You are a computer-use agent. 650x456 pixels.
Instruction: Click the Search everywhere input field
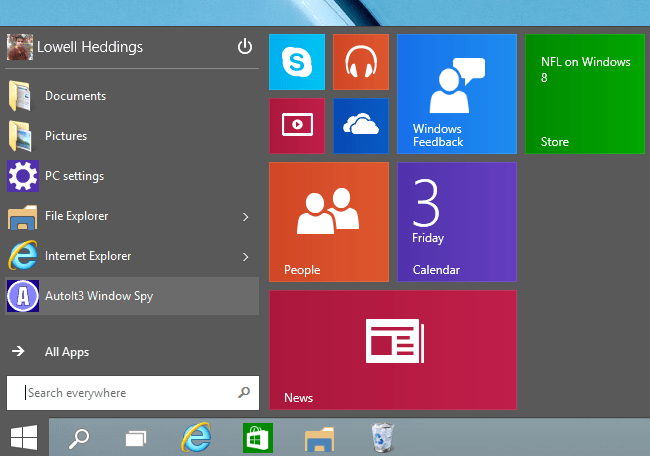click(133, 393)
